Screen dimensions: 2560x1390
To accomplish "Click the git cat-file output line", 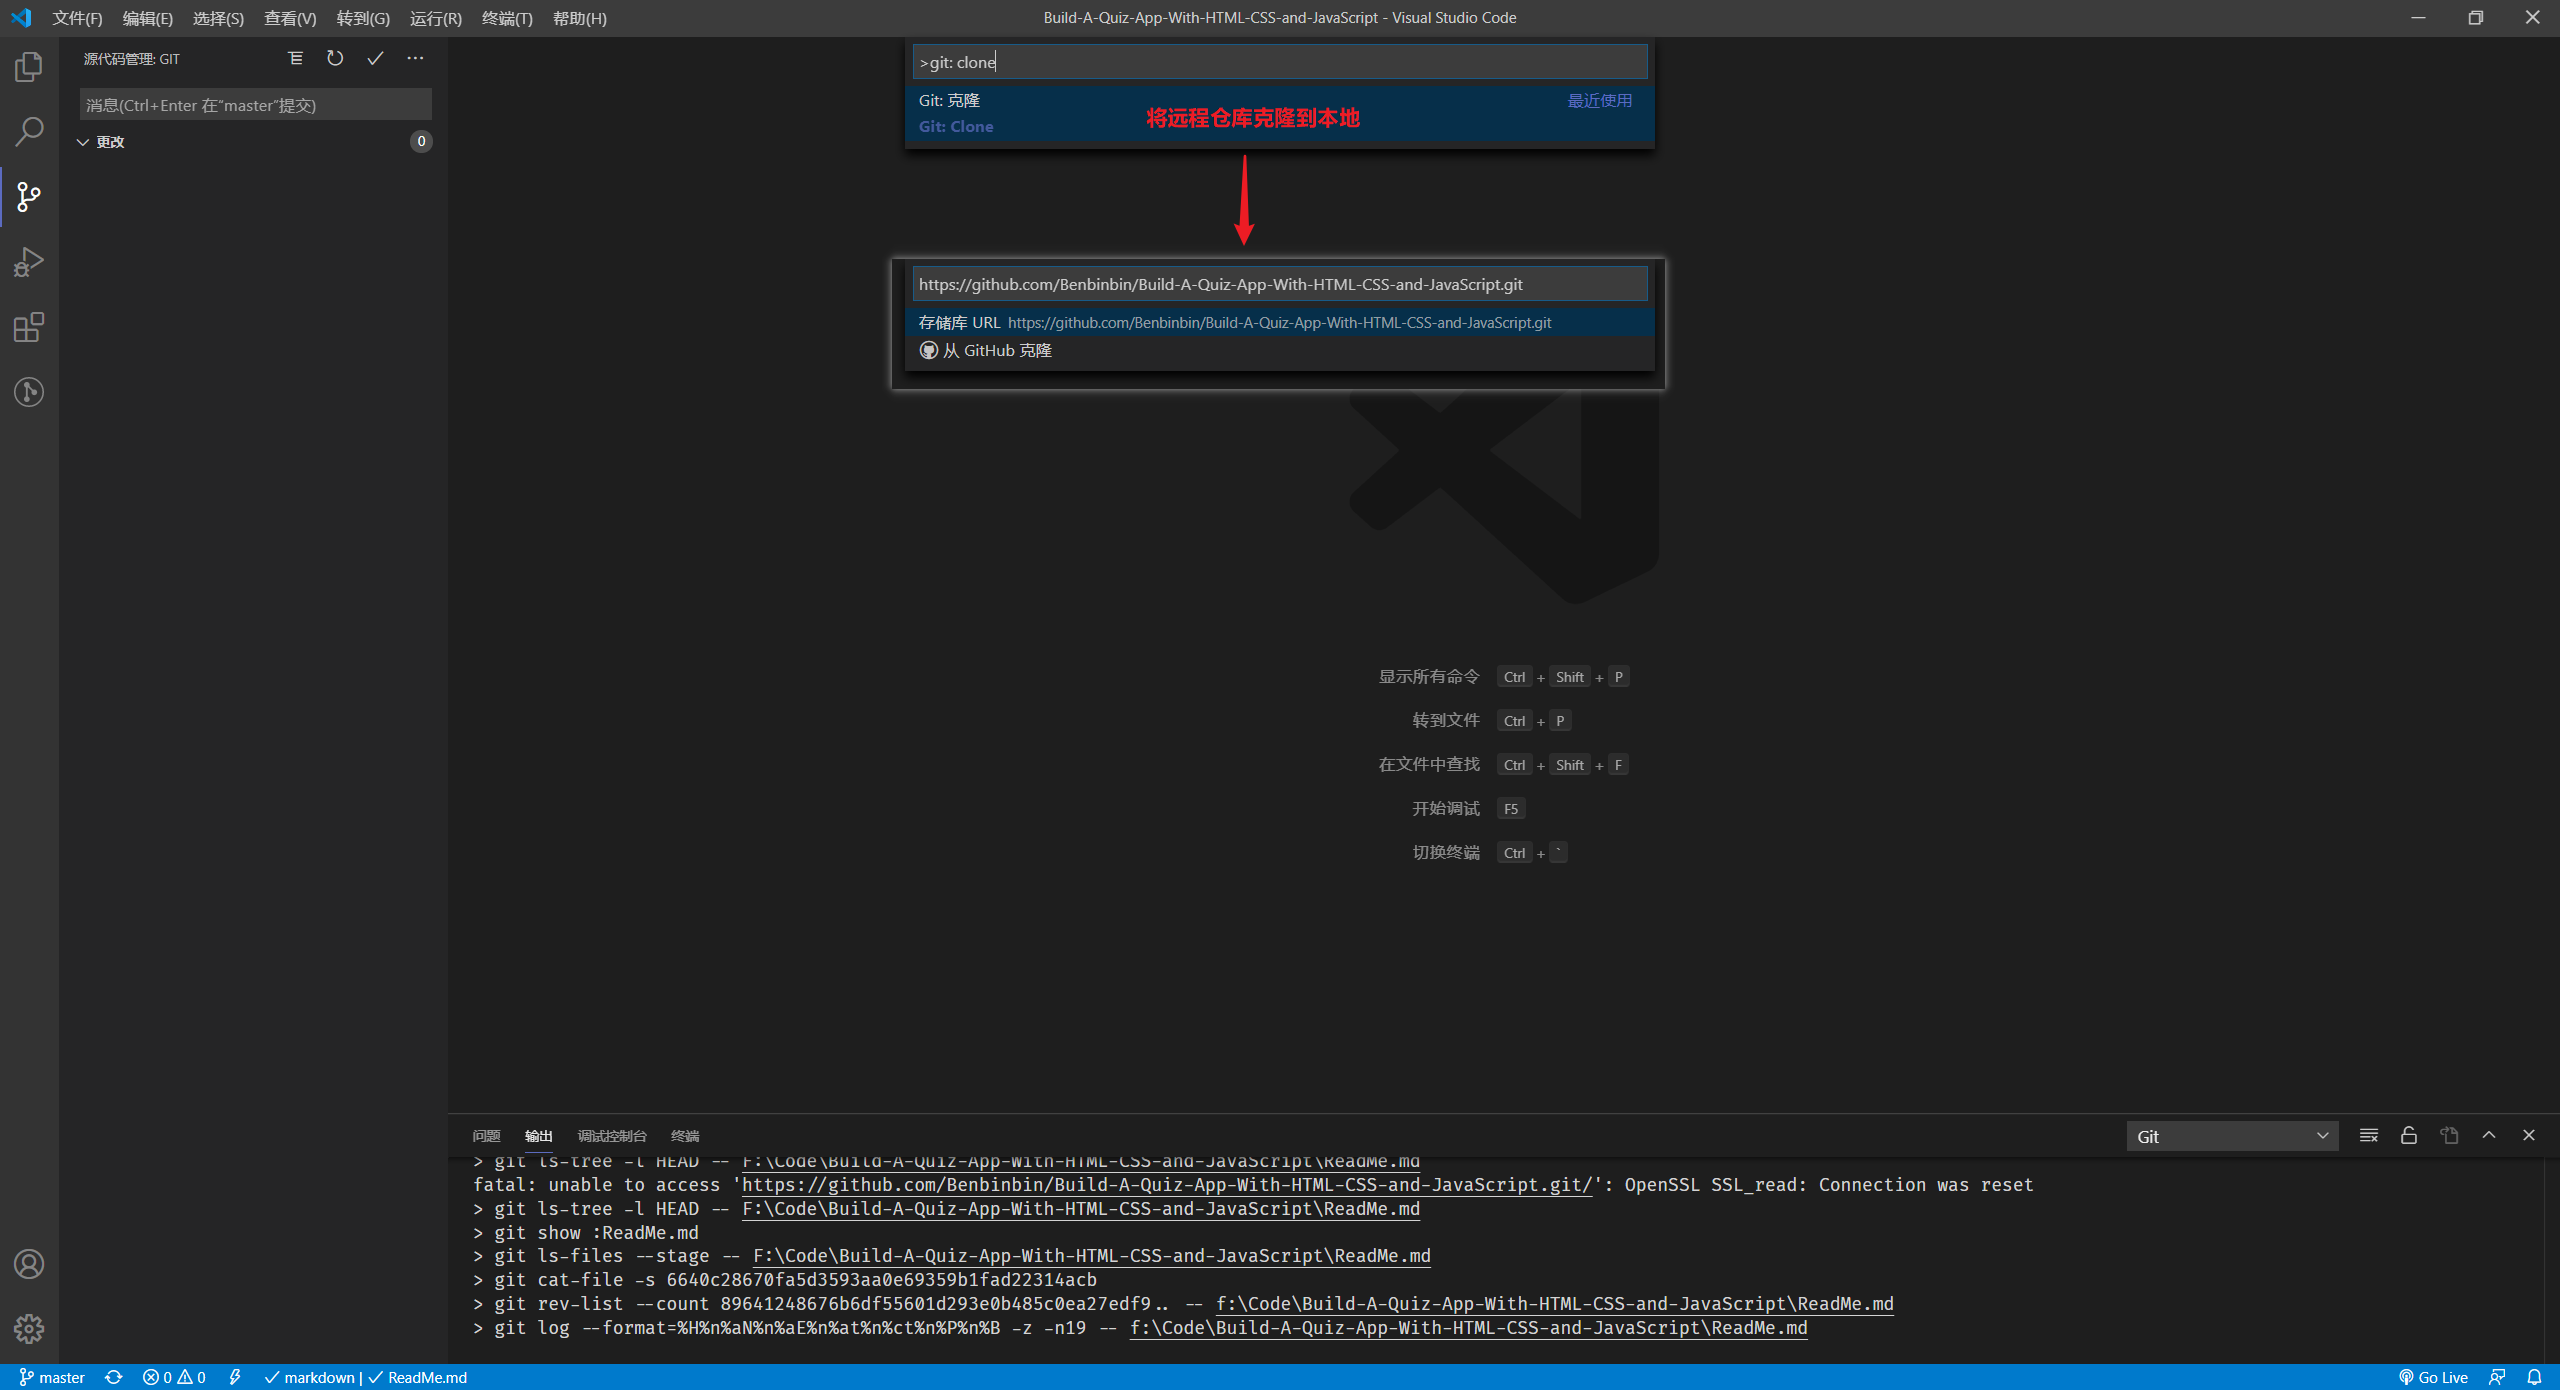I will (785, 1280).
